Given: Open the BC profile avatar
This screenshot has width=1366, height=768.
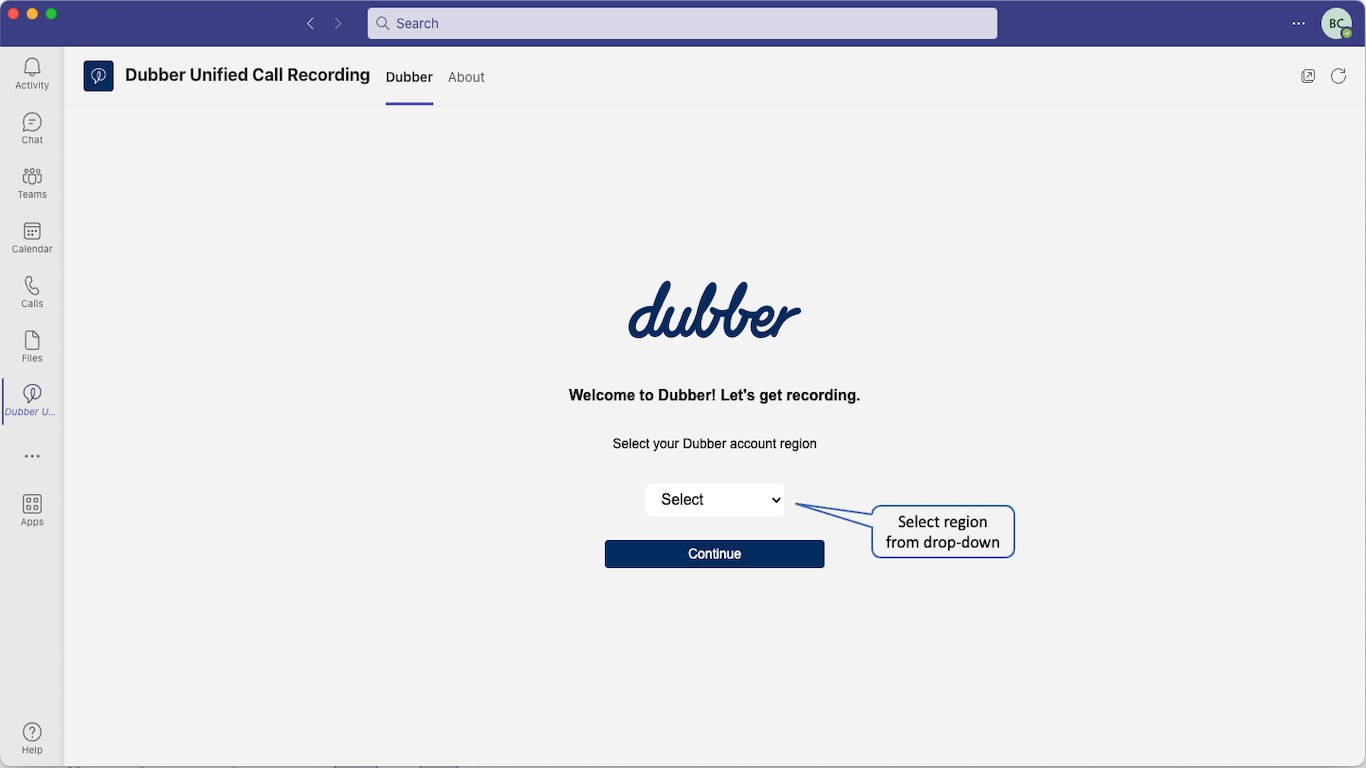Looking at the screenshot, I should [1337, 23].
